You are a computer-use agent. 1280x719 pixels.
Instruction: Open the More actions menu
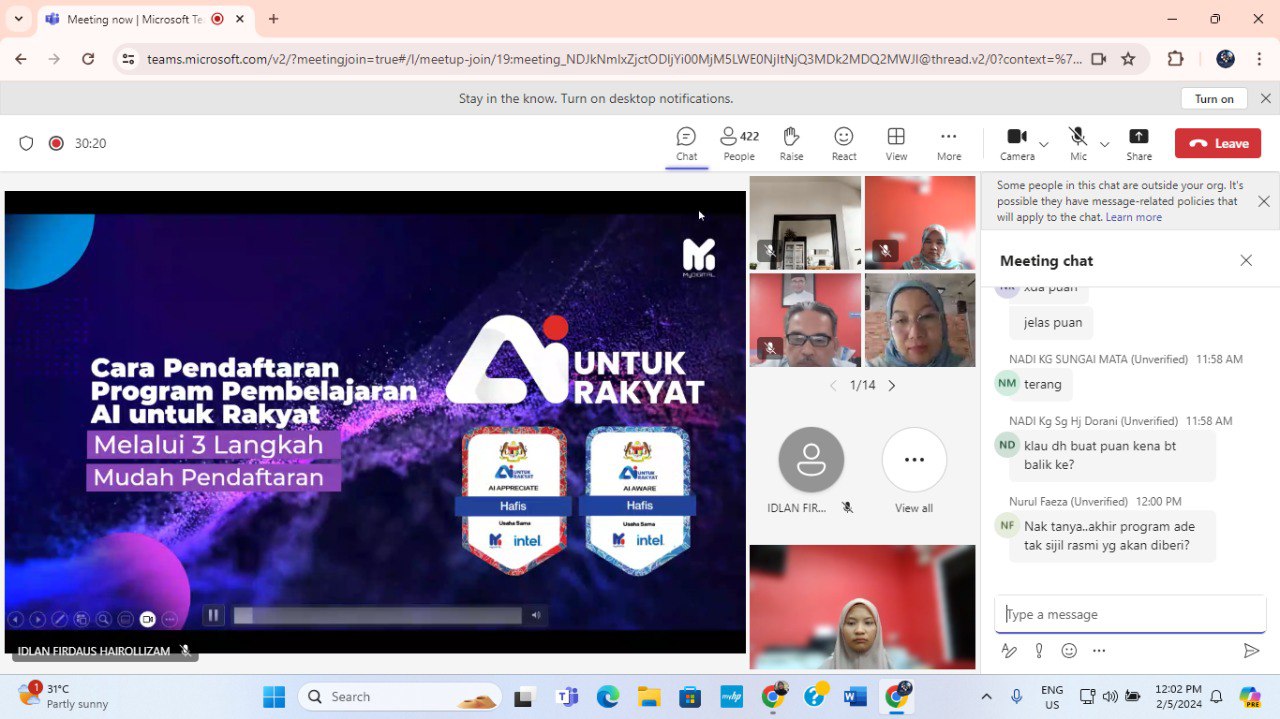(x=949, y=144)
